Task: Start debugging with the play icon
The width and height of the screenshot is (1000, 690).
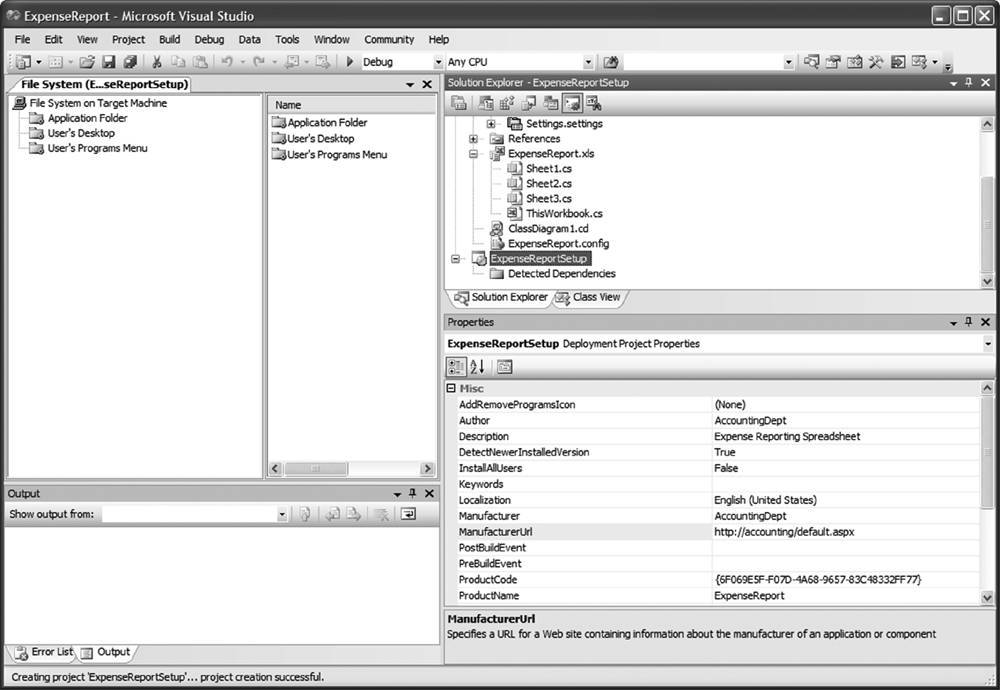Action: tap(349, 62)
